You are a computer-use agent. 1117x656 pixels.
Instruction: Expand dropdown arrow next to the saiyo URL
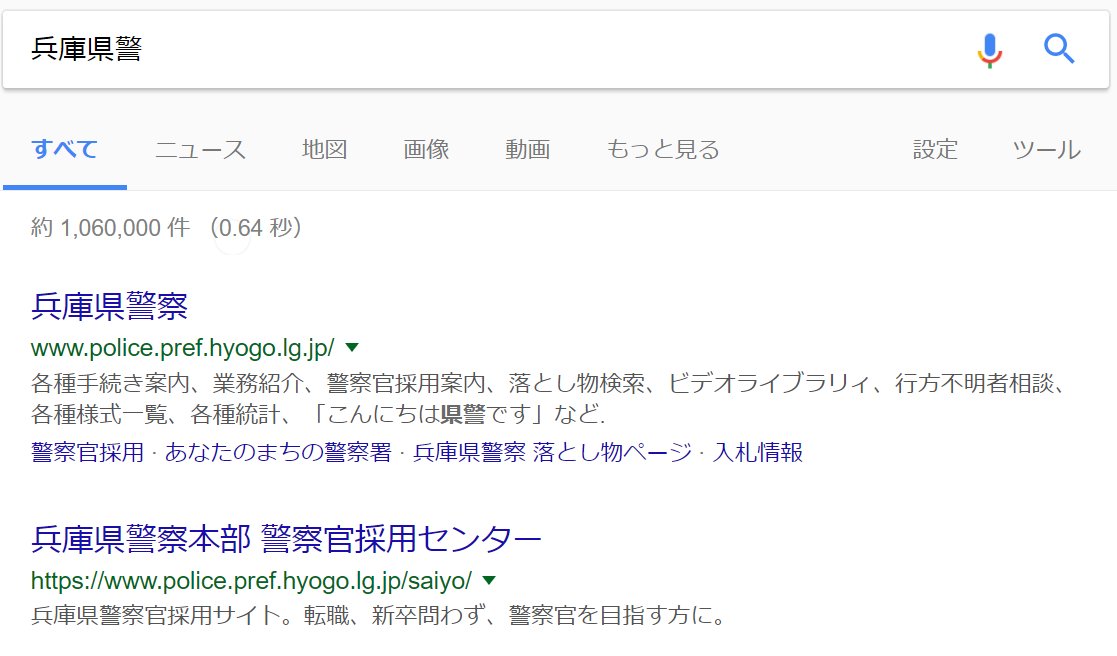[489, 580]
